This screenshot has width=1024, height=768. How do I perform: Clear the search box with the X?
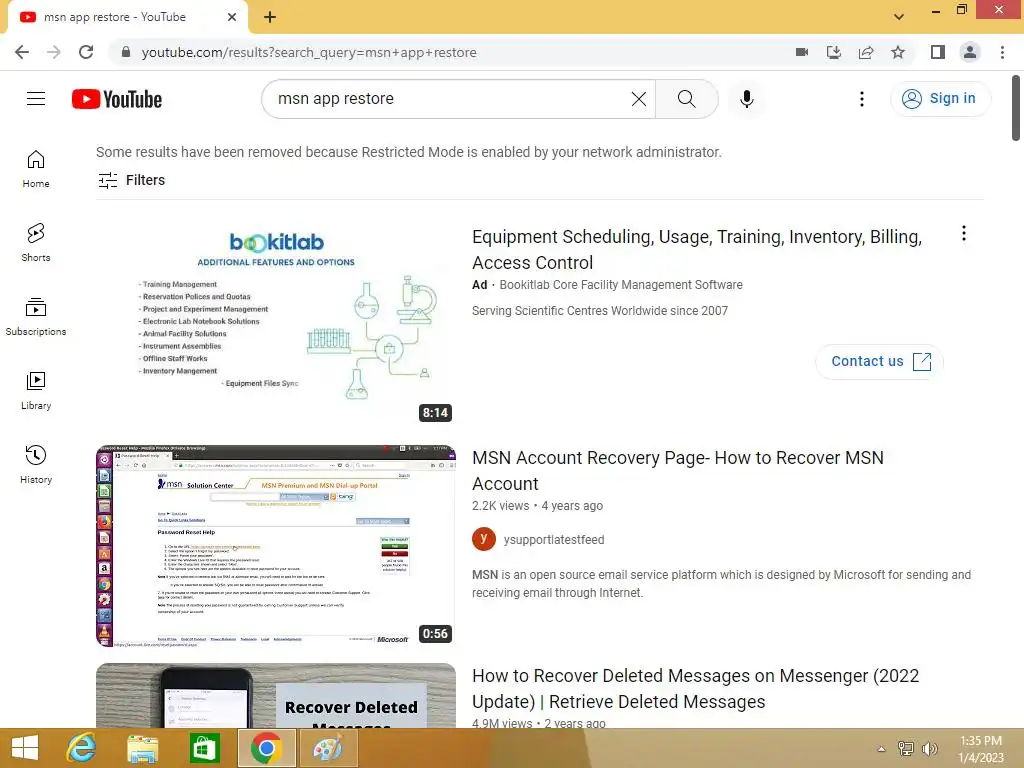coord(639,99)
